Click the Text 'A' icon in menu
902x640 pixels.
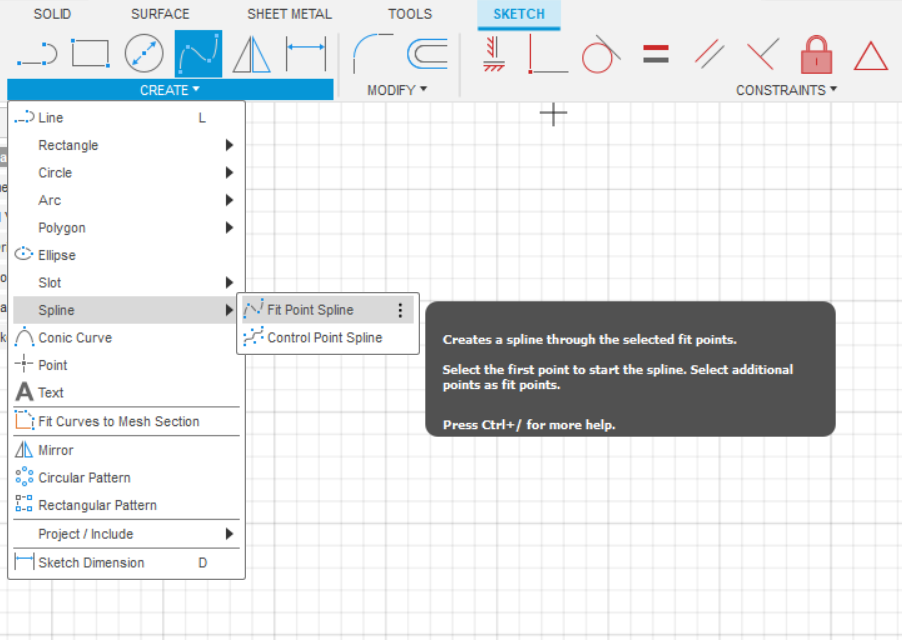click(x=24, y=392)
